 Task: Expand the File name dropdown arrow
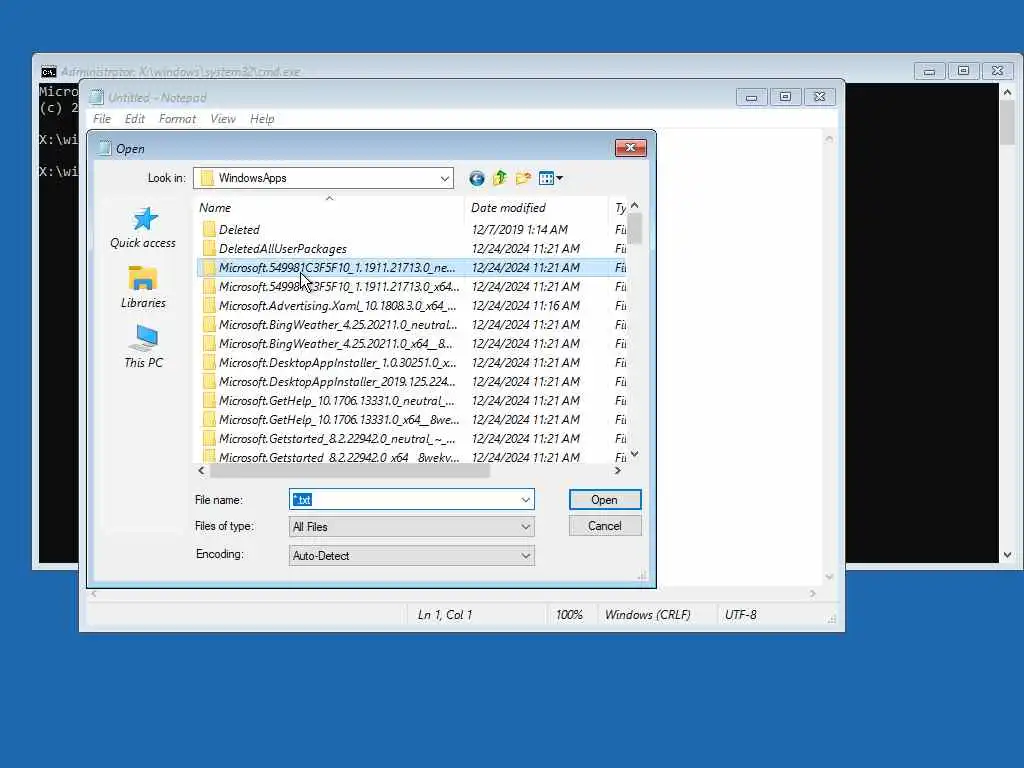click(x=526, y=500)
